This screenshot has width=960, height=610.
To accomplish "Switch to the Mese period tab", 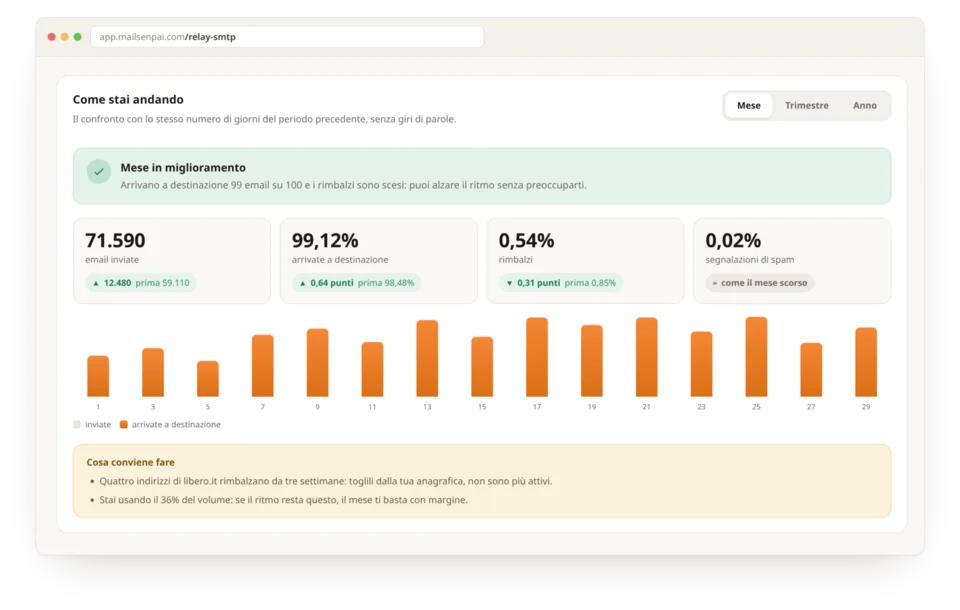I will pyautogui.click(x=748, y=105).
